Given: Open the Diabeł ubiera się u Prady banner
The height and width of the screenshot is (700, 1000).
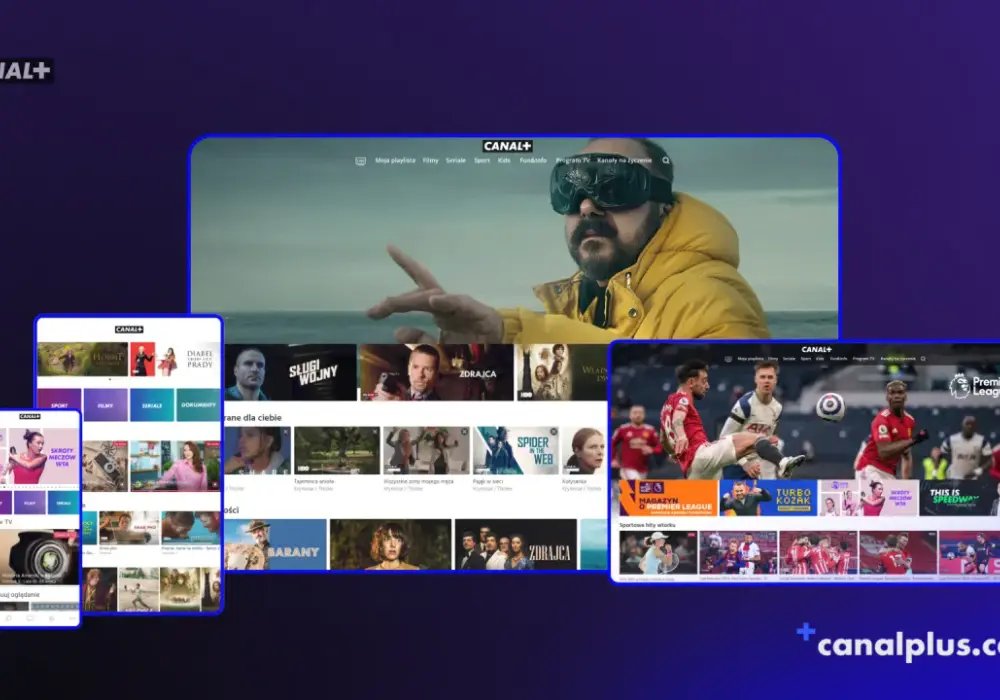Looking at the screenshot, I should coord(175,359).
